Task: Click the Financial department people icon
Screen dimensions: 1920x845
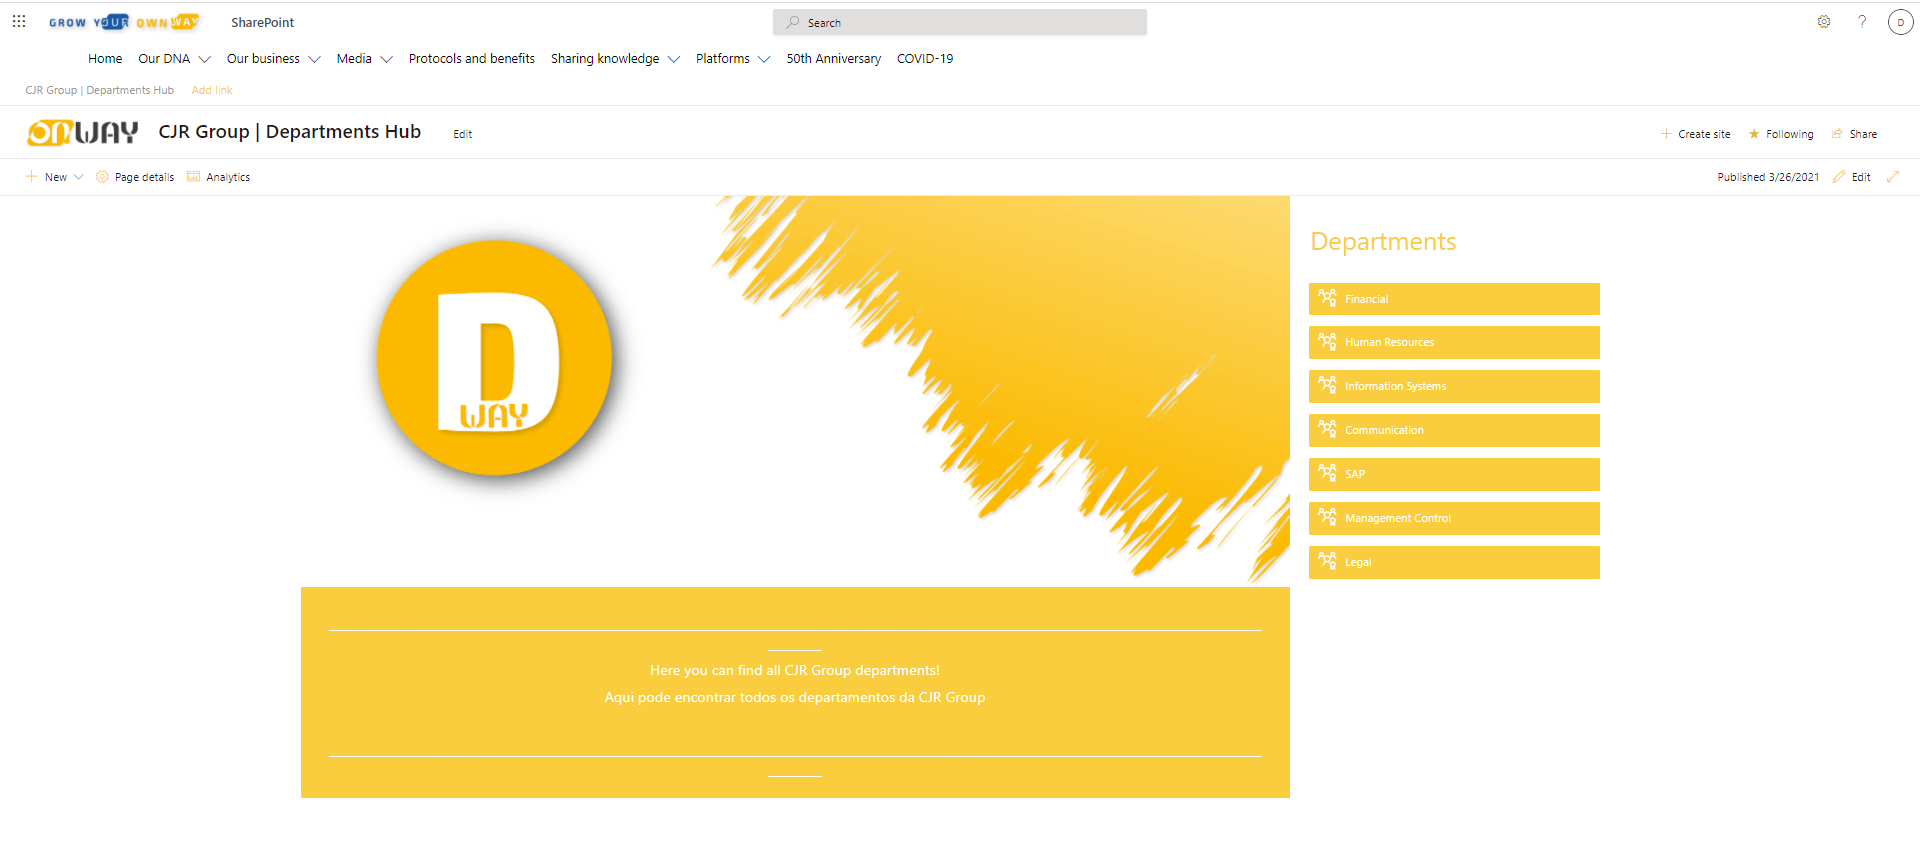Action: [1327, 298]
